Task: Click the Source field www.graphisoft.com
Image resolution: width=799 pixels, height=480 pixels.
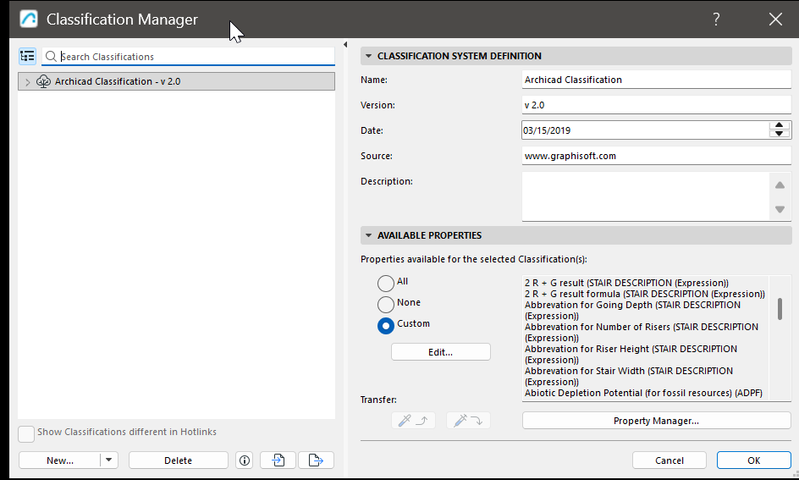Action: [x=656, y=156]
